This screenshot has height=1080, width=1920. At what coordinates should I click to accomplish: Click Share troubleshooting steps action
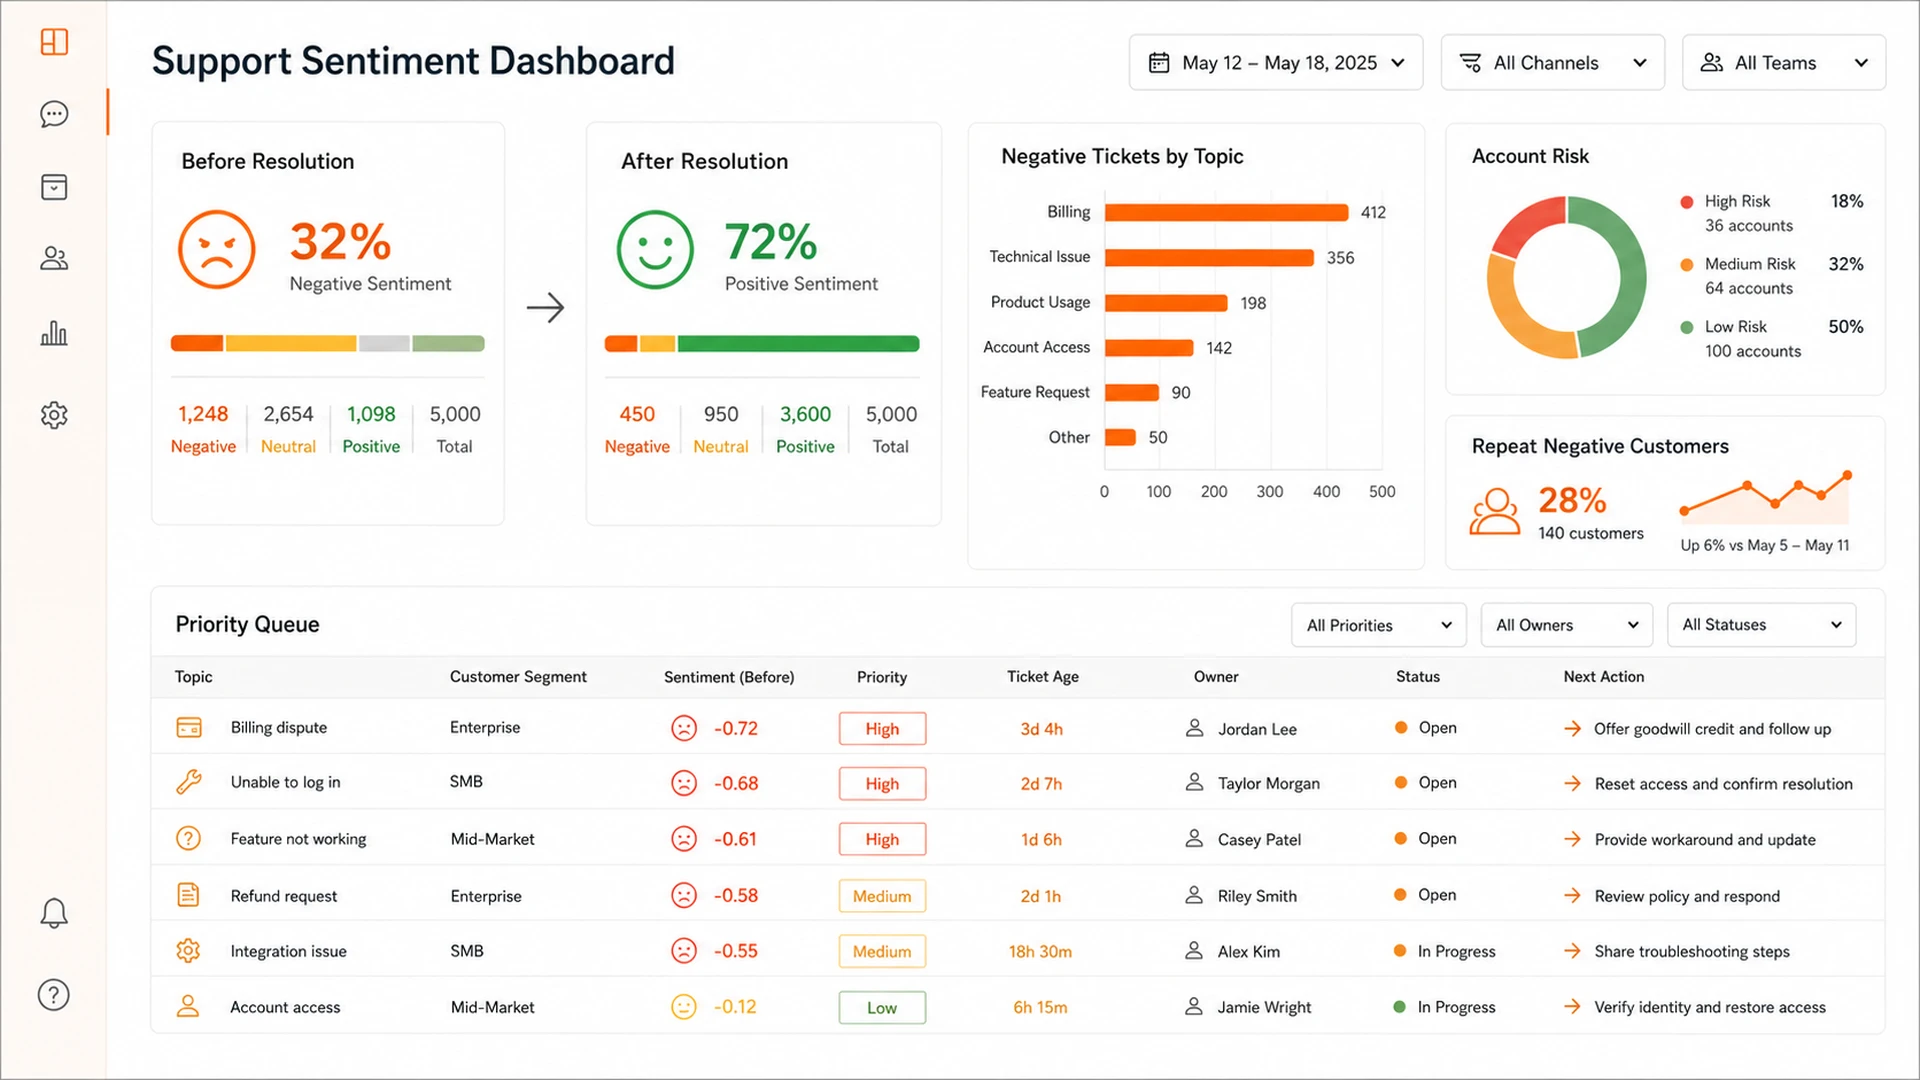1692,952
